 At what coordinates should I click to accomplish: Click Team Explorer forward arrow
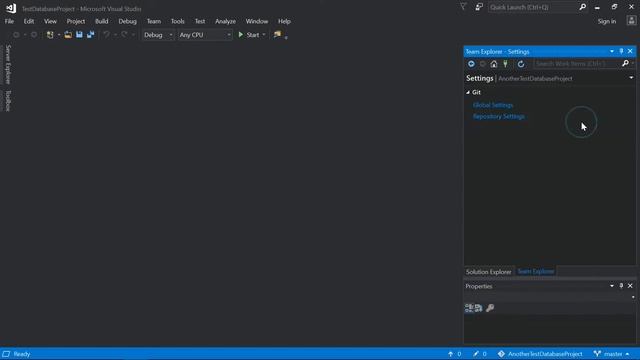483,64
